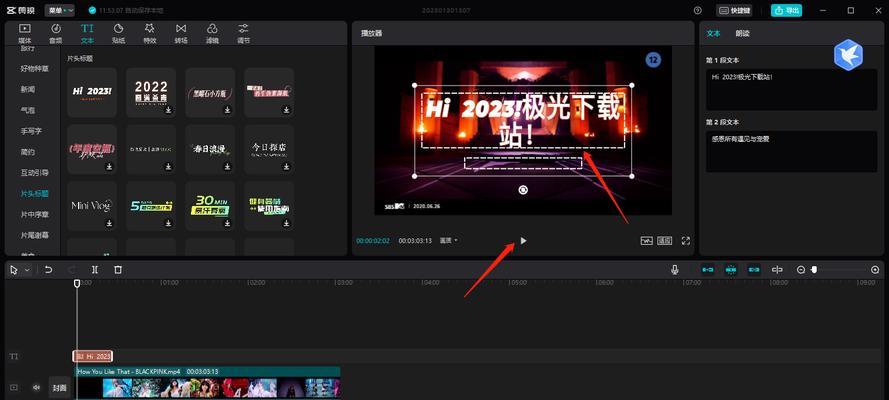Click the rotate handle below text box
This screenshot has width=889, height=400.
tap(523, 190)
